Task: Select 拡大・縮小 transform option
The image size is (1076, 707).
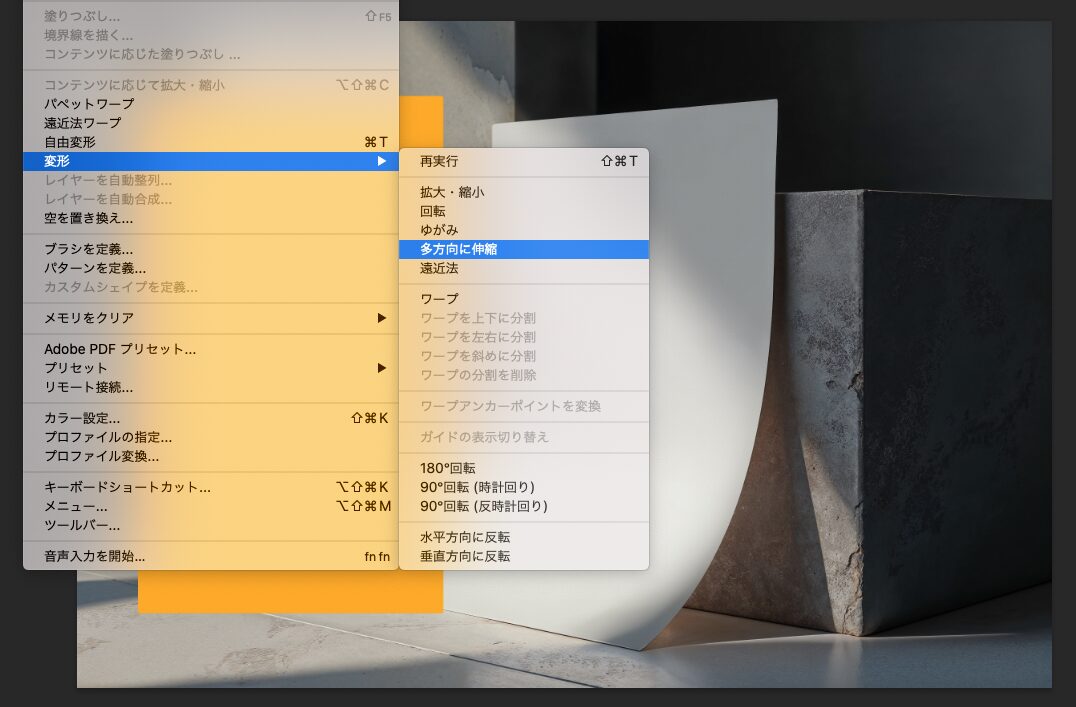Action: 524,192
